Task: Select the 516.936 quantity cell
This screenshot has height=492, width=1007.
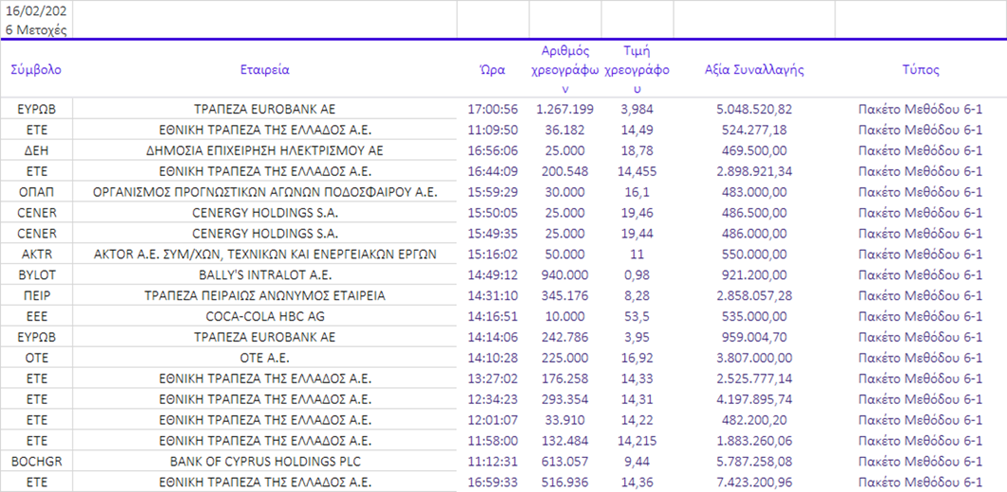Action: 565,482
